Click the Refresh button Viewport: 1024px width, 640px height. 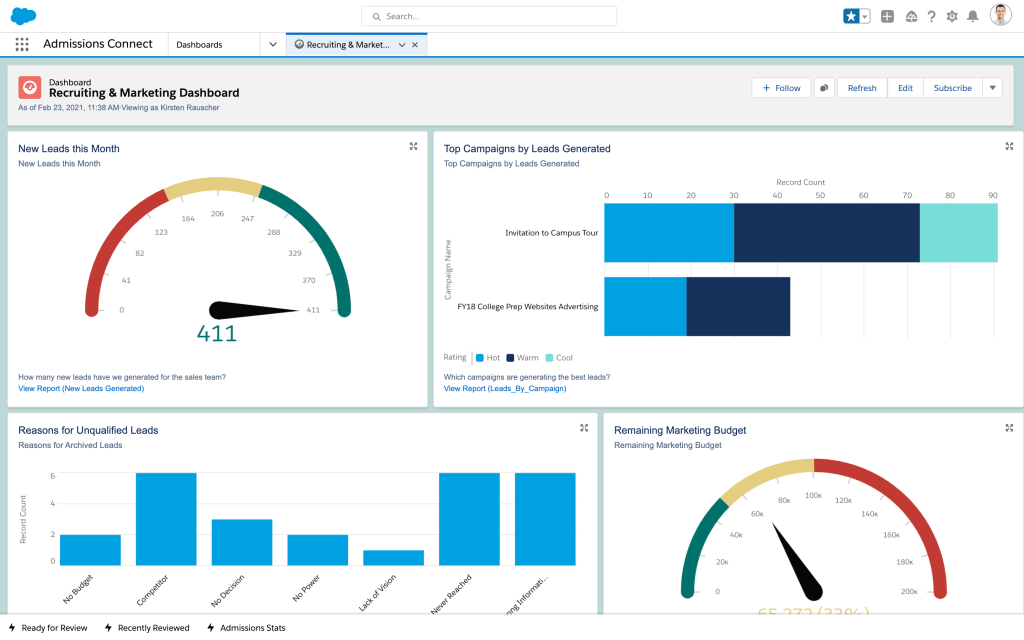point(861,88)
